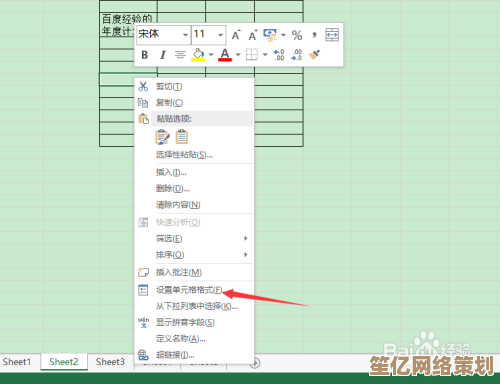Expand the 筛选(E) submenu arrow
The image size is (500, 384).
[246, 238]
